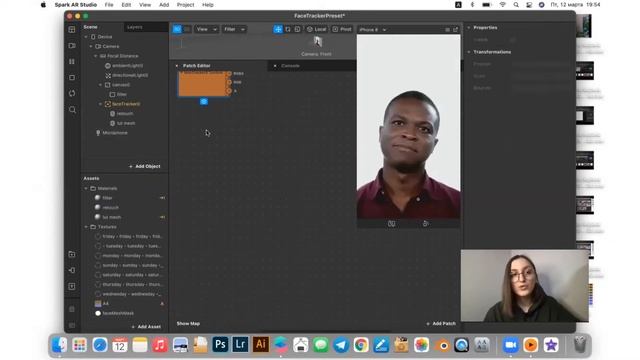
Task: Collapse the Properties section
Action: (x=469, y=28)
